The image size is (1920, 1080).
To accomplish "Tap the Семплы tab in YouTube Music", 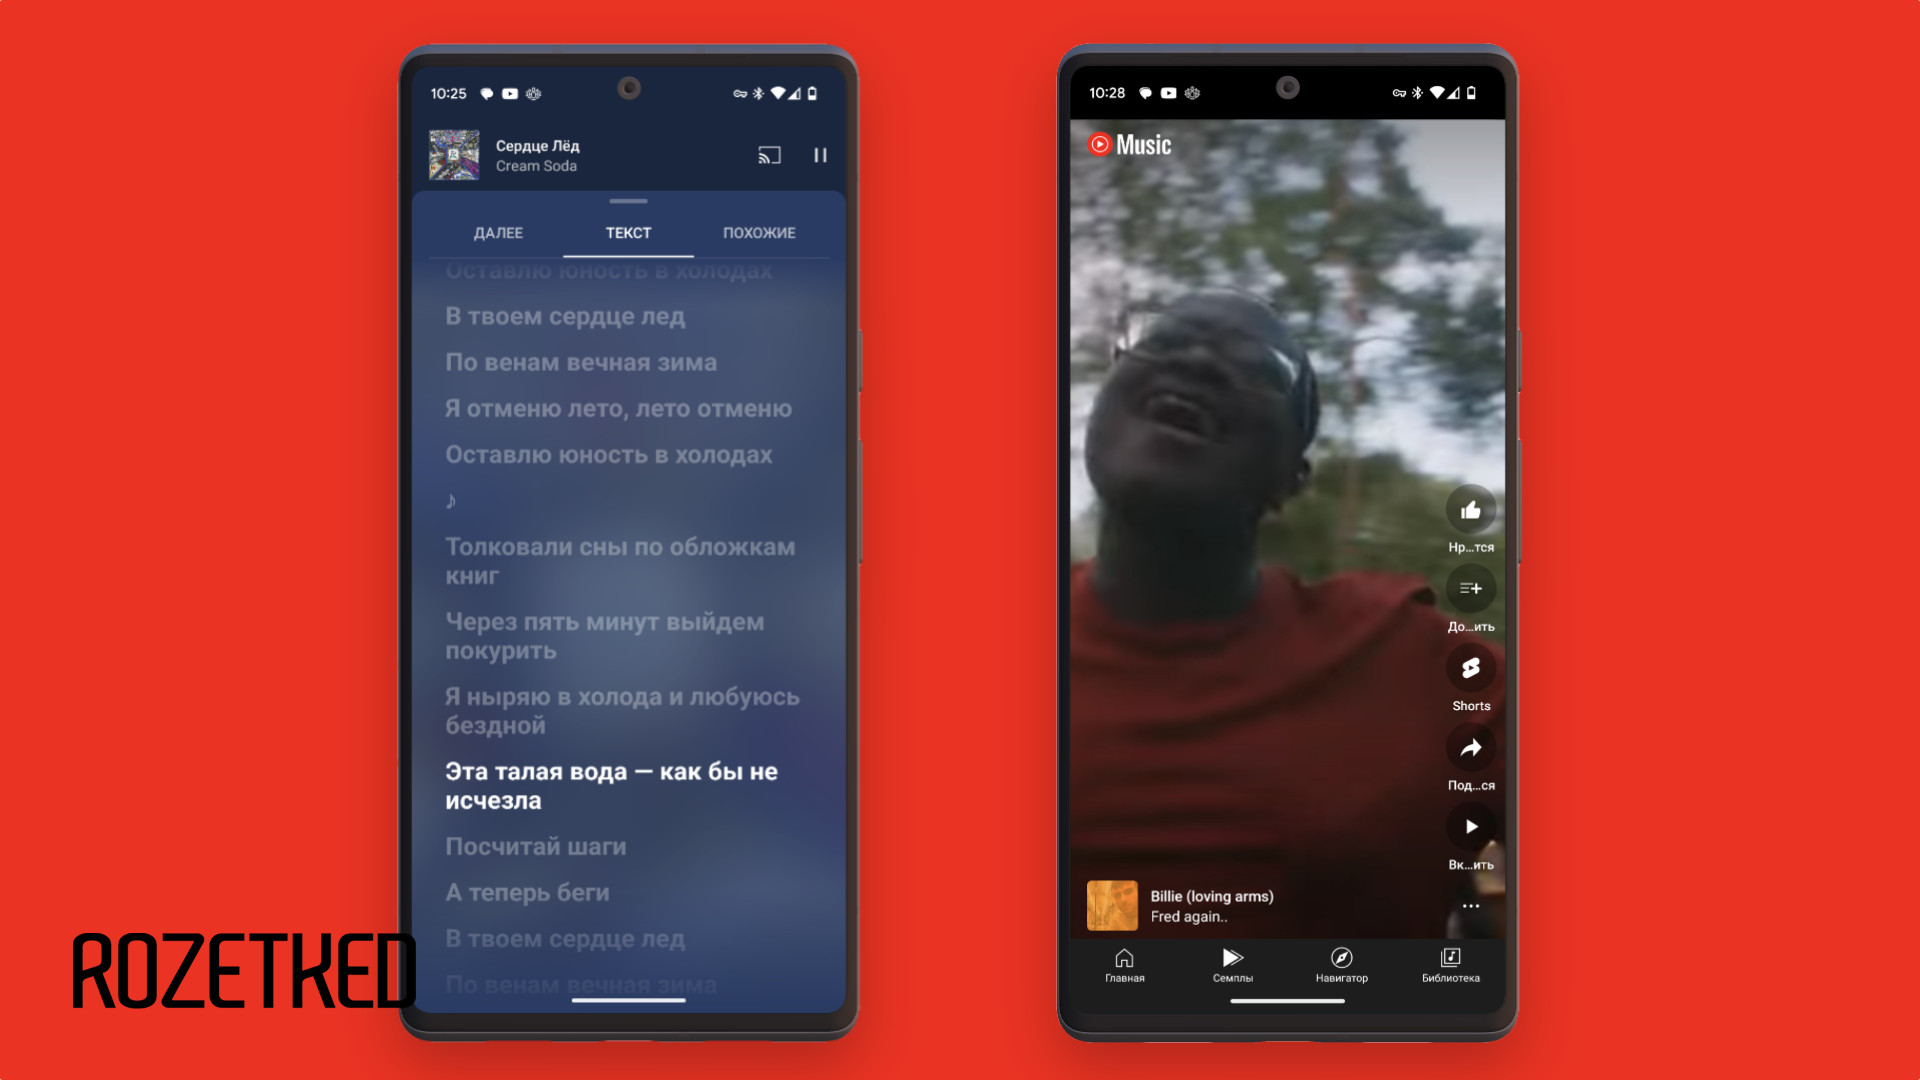I will point(1229,963).
